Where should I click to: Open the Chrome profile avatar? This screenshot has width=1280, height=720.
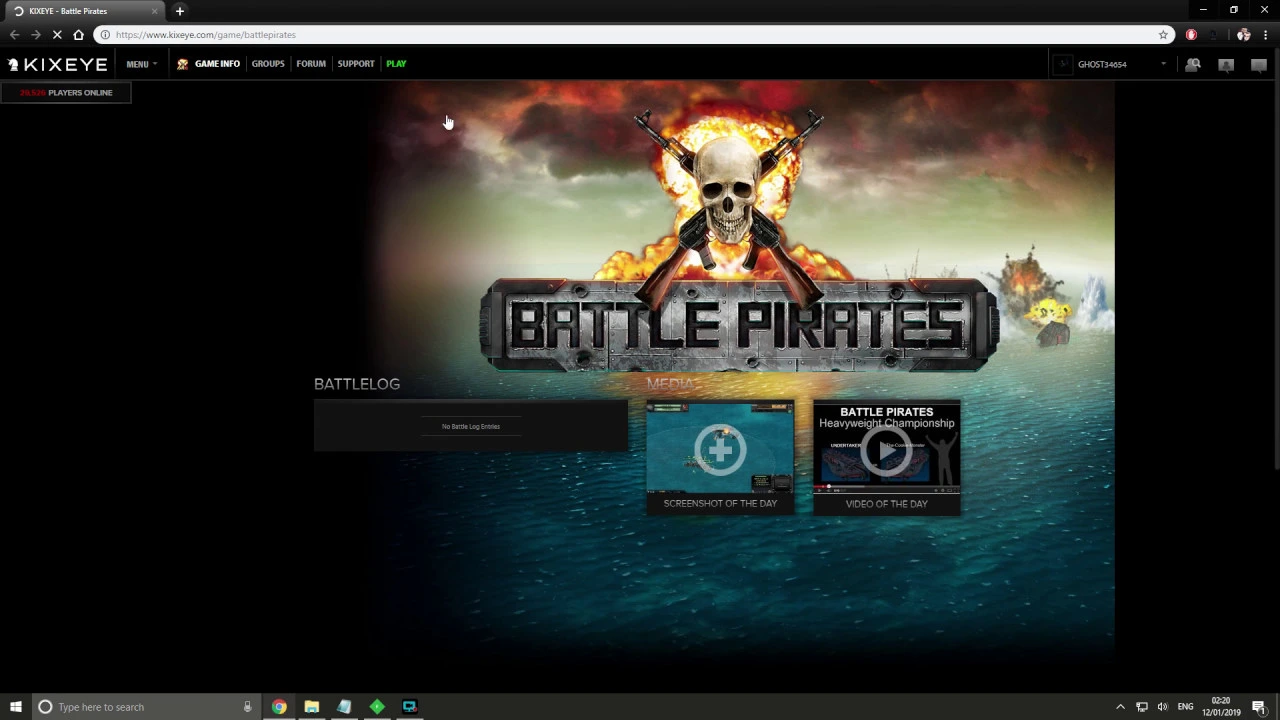coord(1243,35)
